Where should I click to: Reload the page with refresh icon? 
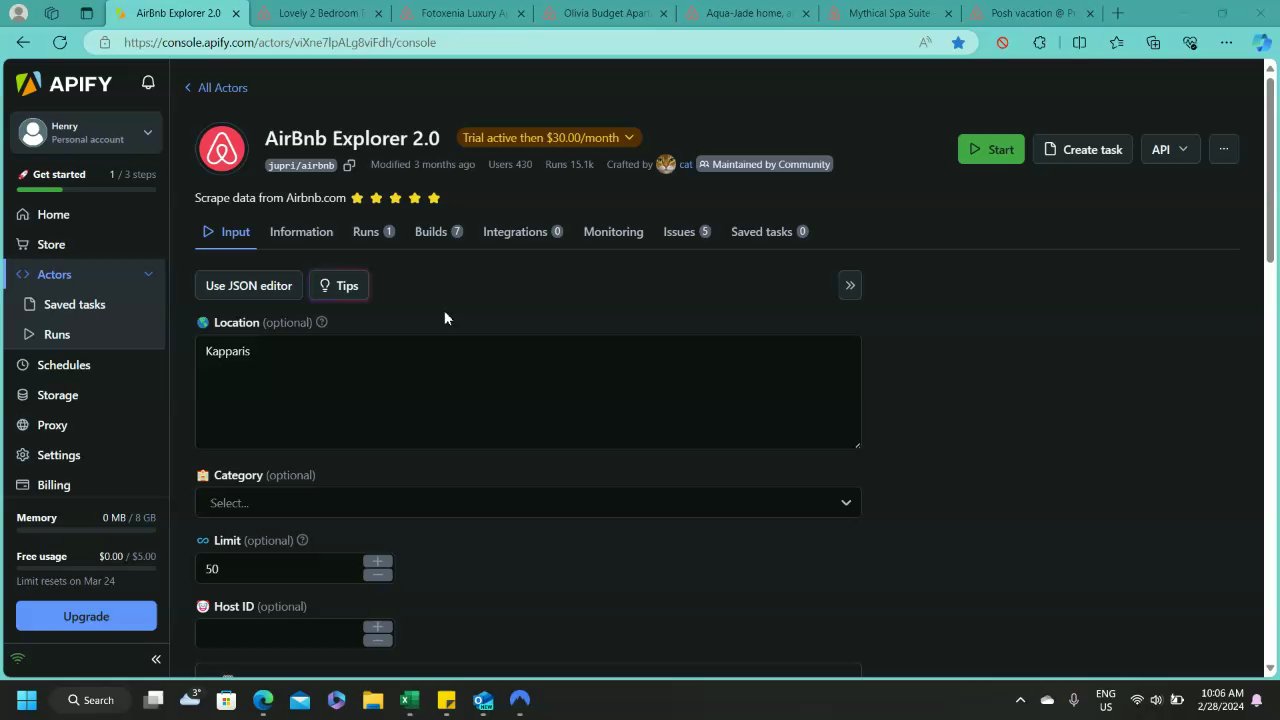pyautogui.click(x=60, y=42)
